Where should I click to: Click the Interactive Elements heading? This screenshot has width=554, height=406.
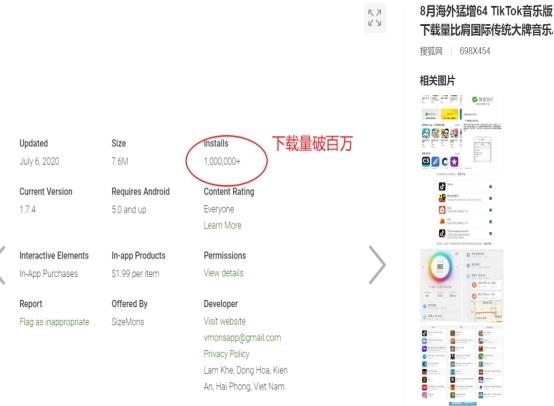(x=54, y=255)
